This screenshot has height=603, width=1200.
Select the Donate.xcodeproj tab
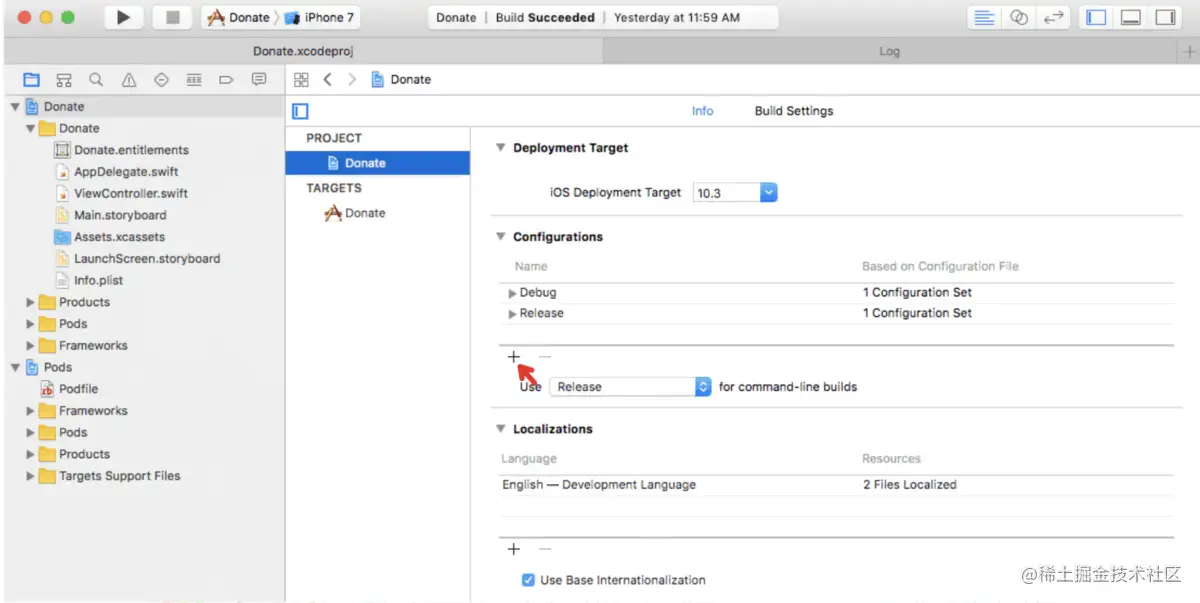[x=303, y=51]
